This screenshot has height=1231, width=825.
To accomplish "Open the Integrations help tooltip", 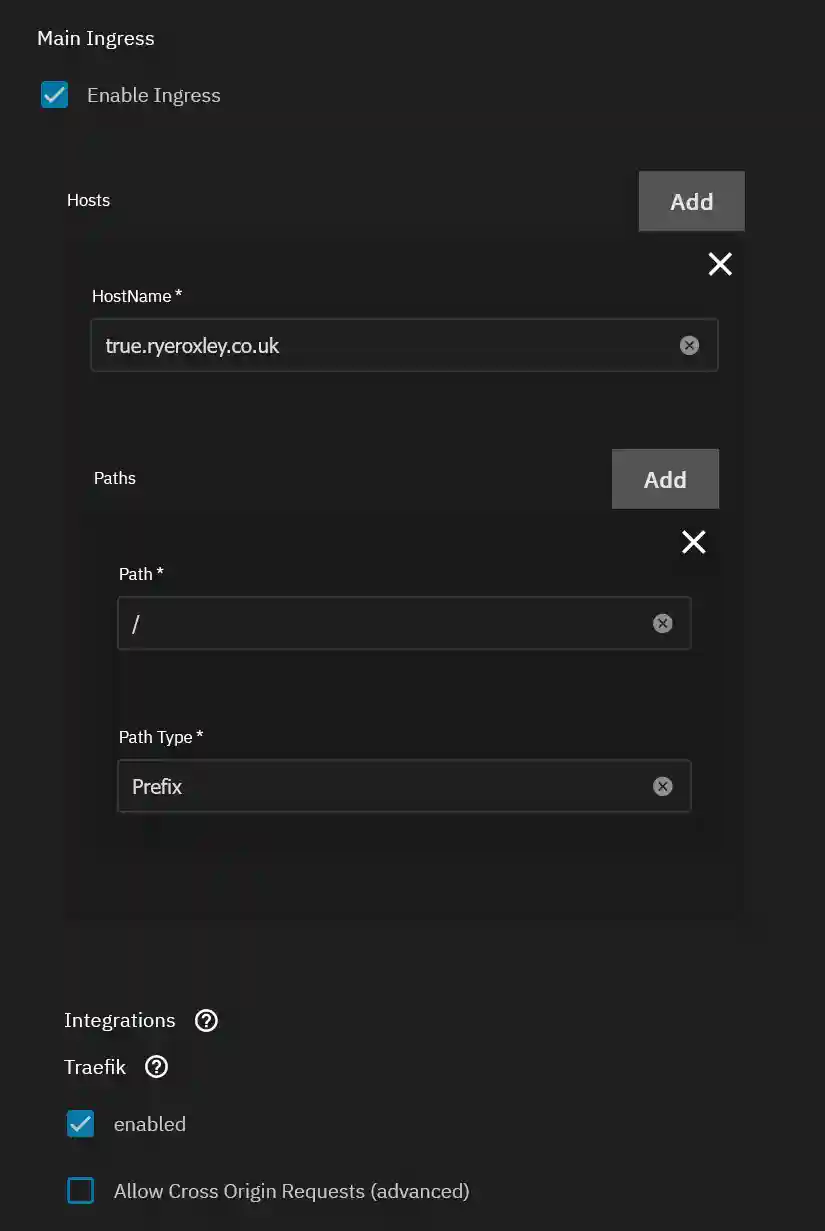I will pos(206,1020).
